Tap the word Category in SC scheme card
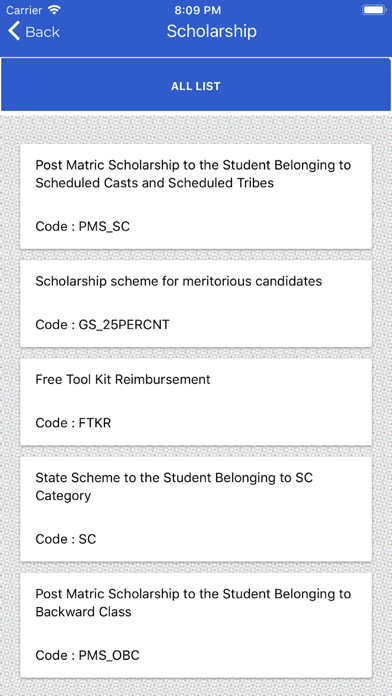The width and height of the screenshot is (392, 696). click(x=63, y=496)
